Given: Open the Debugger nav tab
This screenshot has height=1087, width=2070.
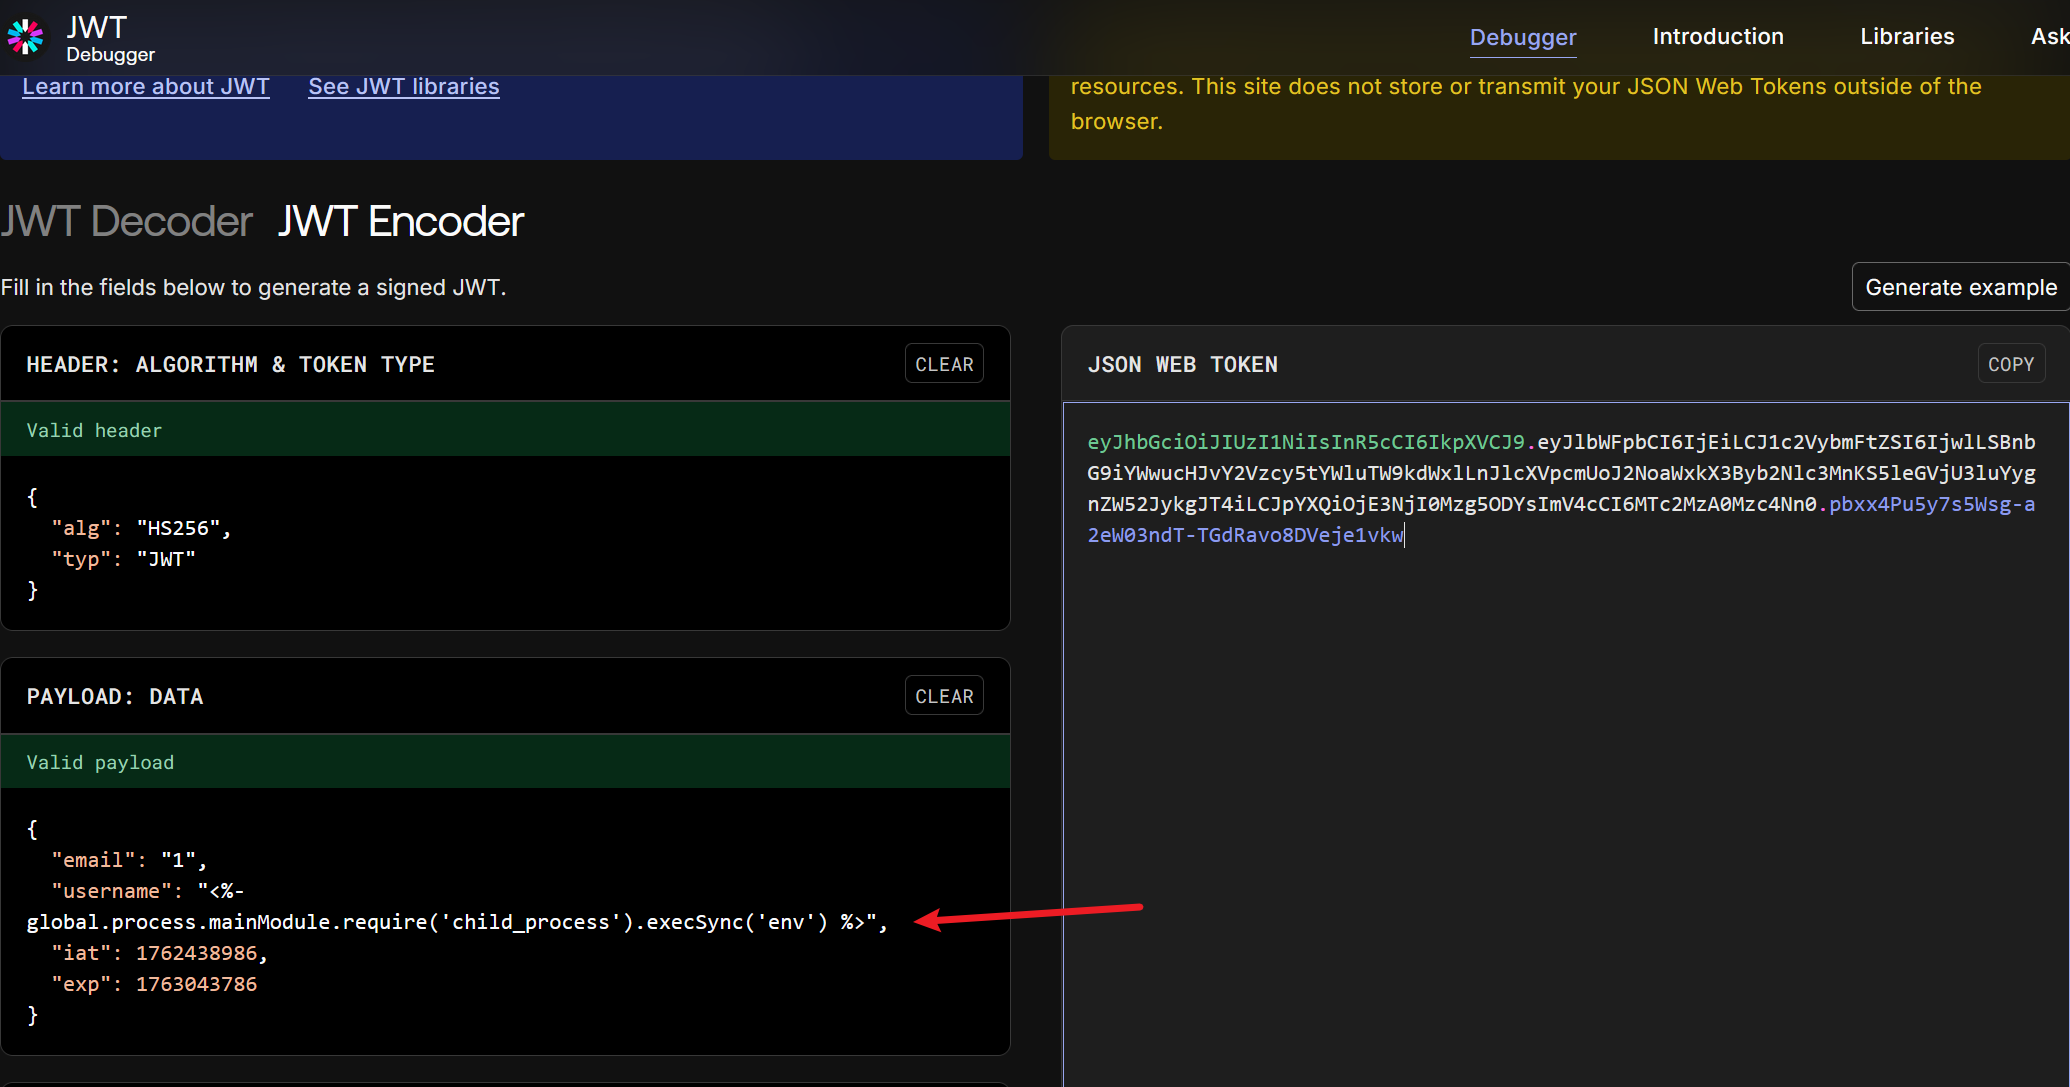Looking at the screenshot, I should pos(1522,37).
